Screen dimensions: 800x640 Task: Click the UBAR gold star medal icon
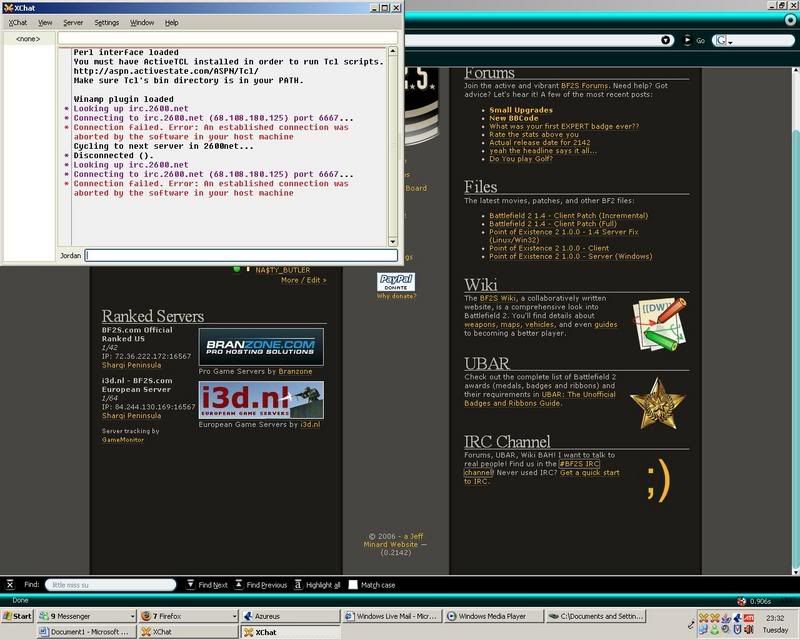[657, 403]
